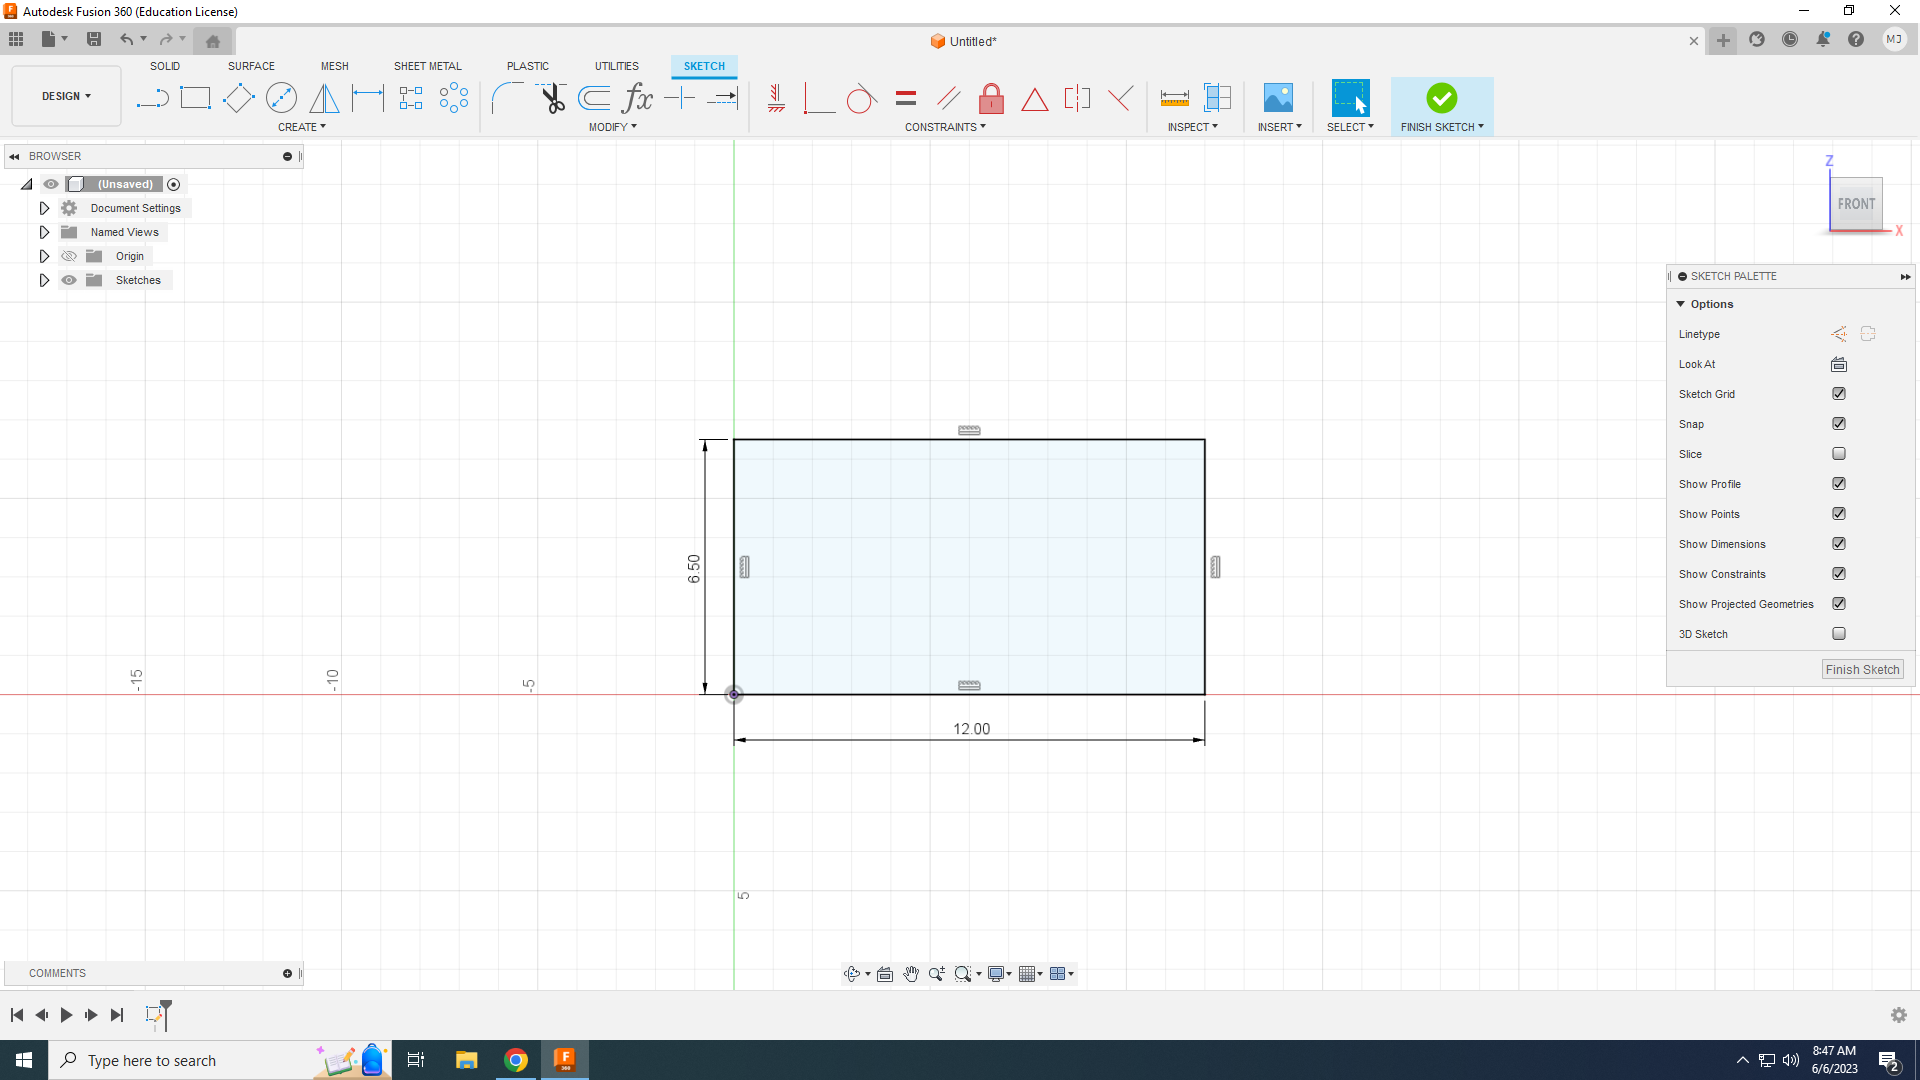Screen dimensions: 1920x1080
Task: Switch to the SOLID ribbon tab
Action: [164, 66]
